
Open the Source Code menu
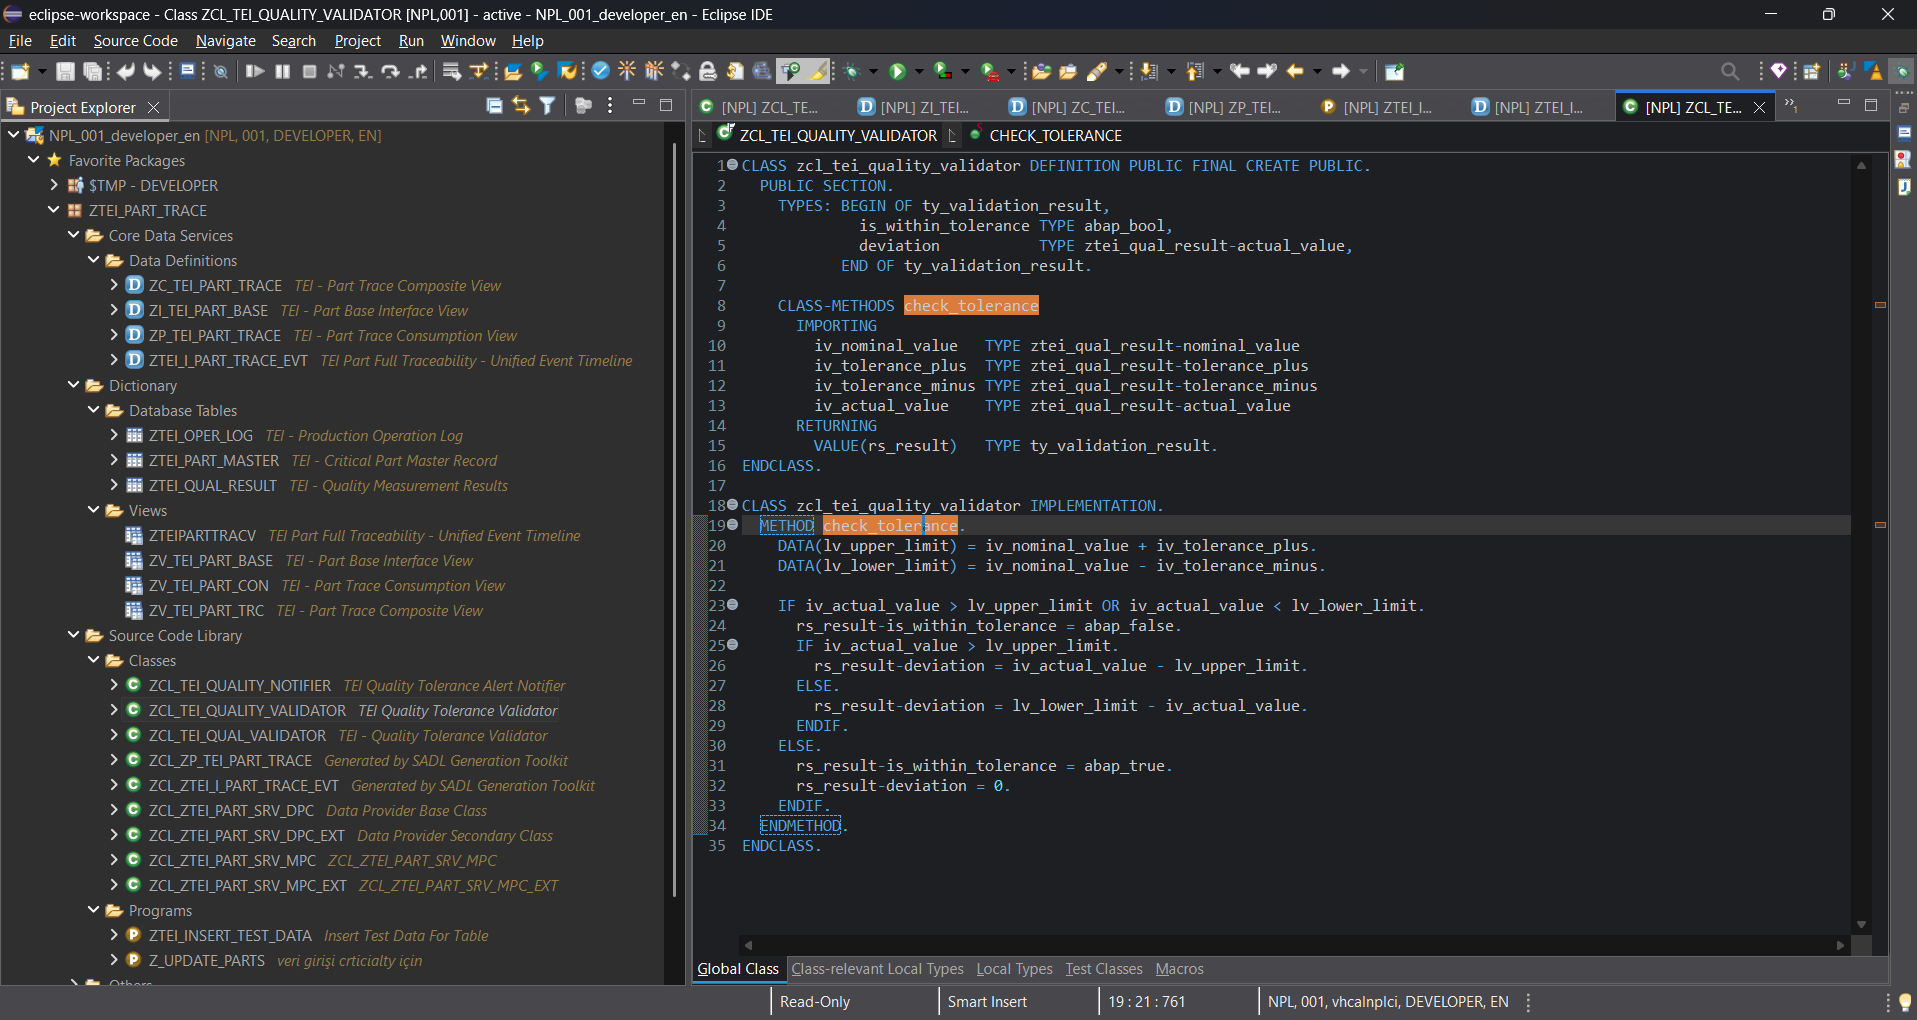tap(136, 41)
